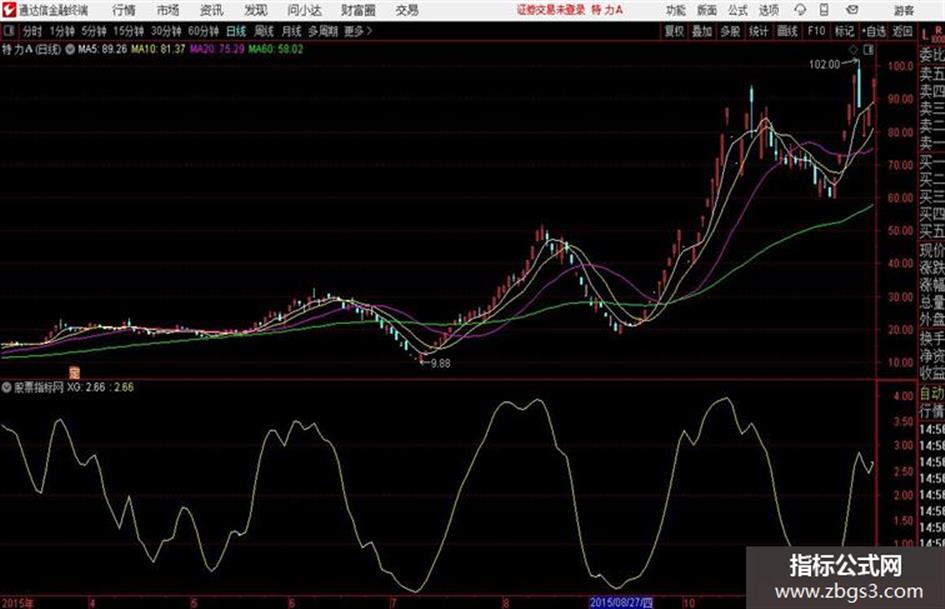Select the 月线 monthly chart tab
The width and height of the screenshot is (945, 609).
tap(292, 31)
